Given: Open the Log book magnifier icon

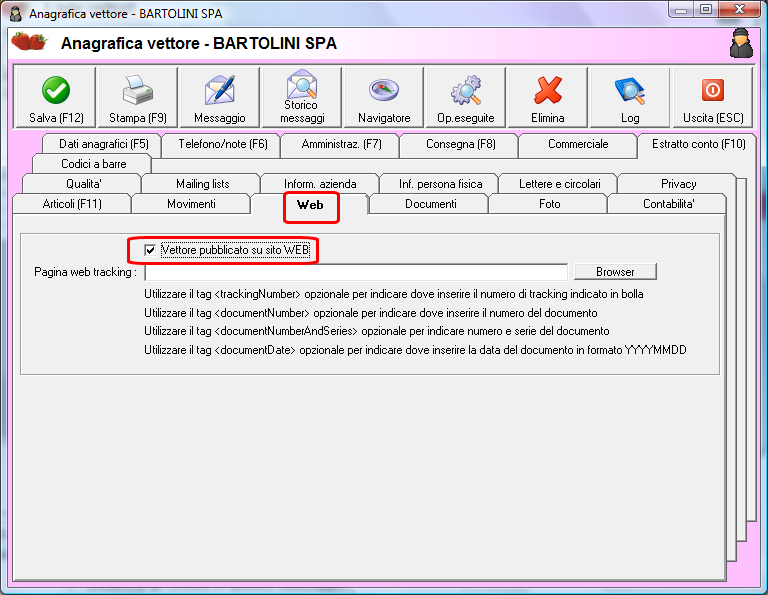Looking at the screenshot, I should (630, 97).
